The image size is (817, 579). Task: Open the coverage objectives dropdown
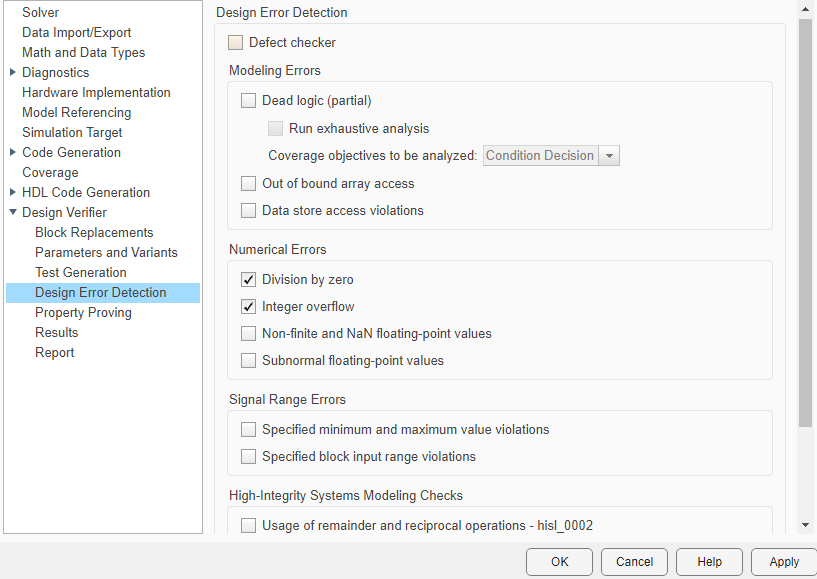(610, 155)
